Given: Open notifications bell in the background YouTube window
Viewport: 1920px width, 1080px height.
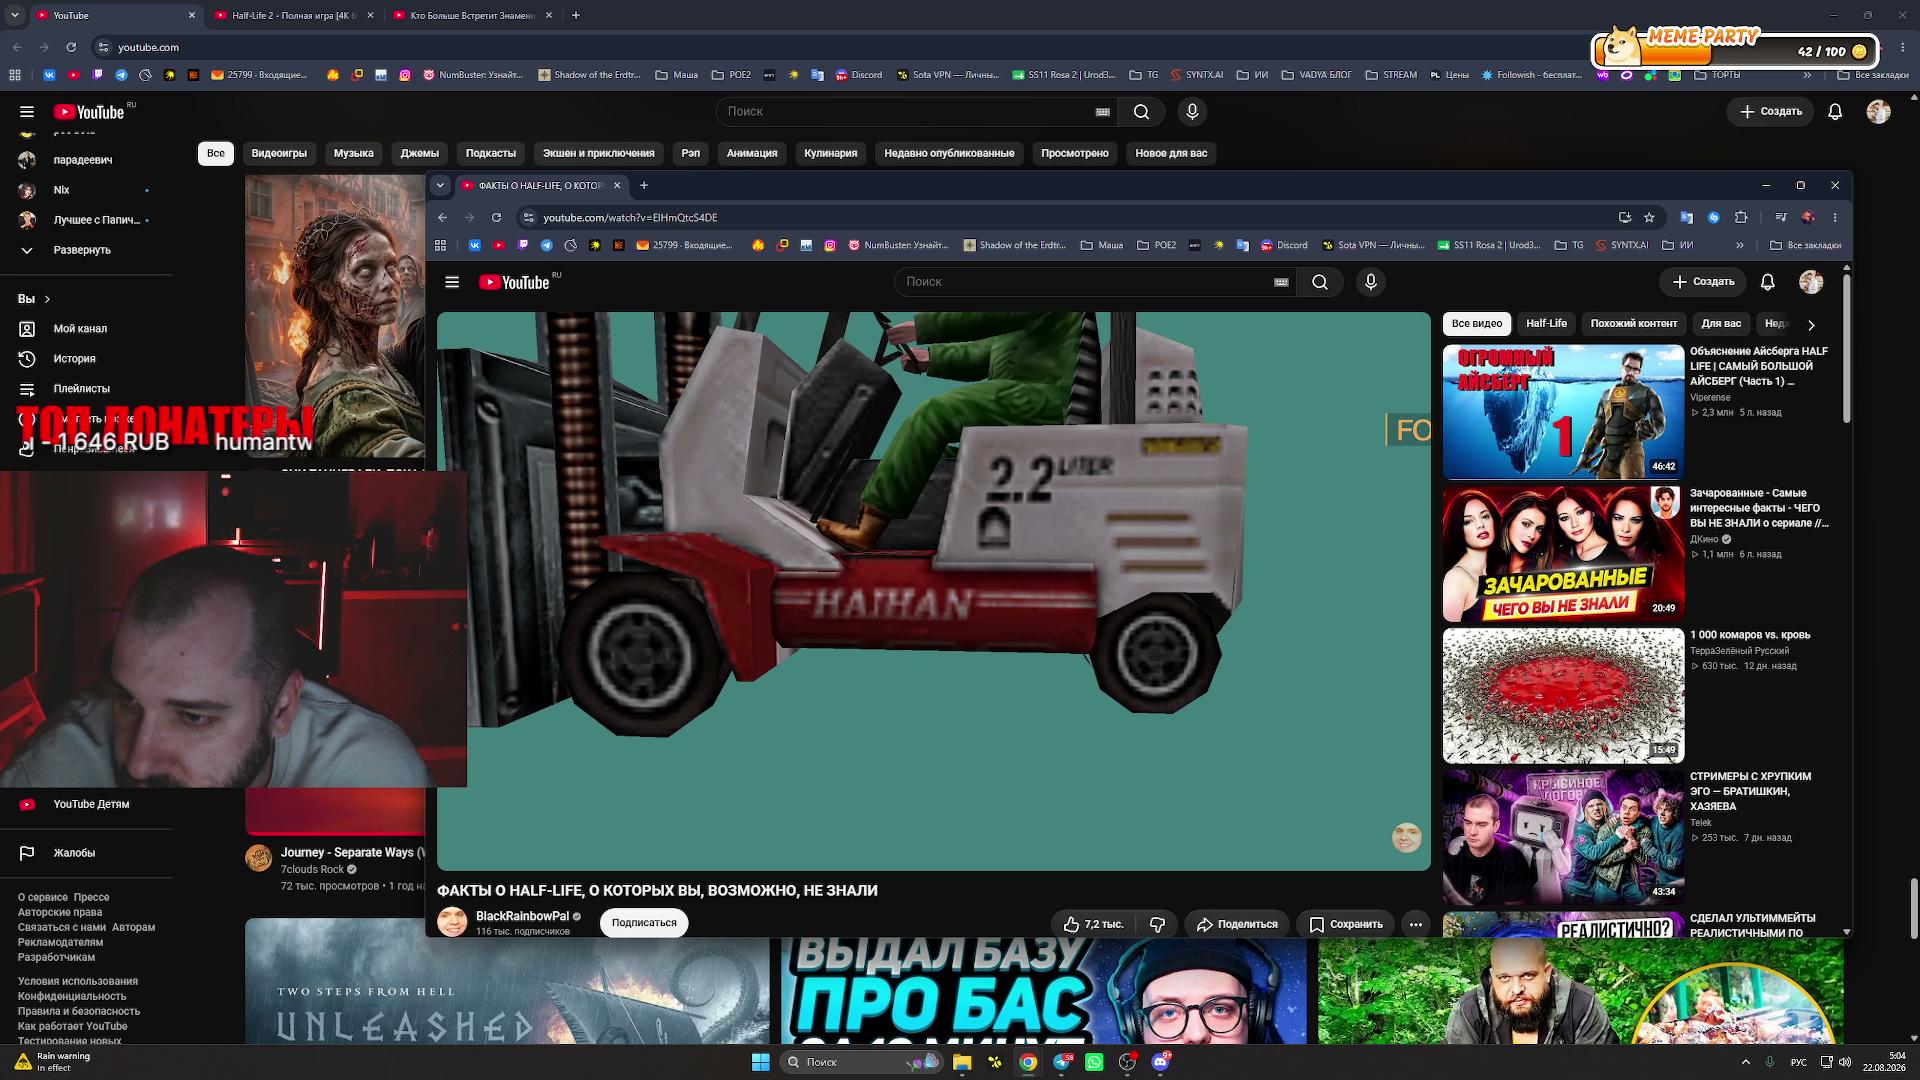Looking at the screenshot, I should tap(1835, 112).
